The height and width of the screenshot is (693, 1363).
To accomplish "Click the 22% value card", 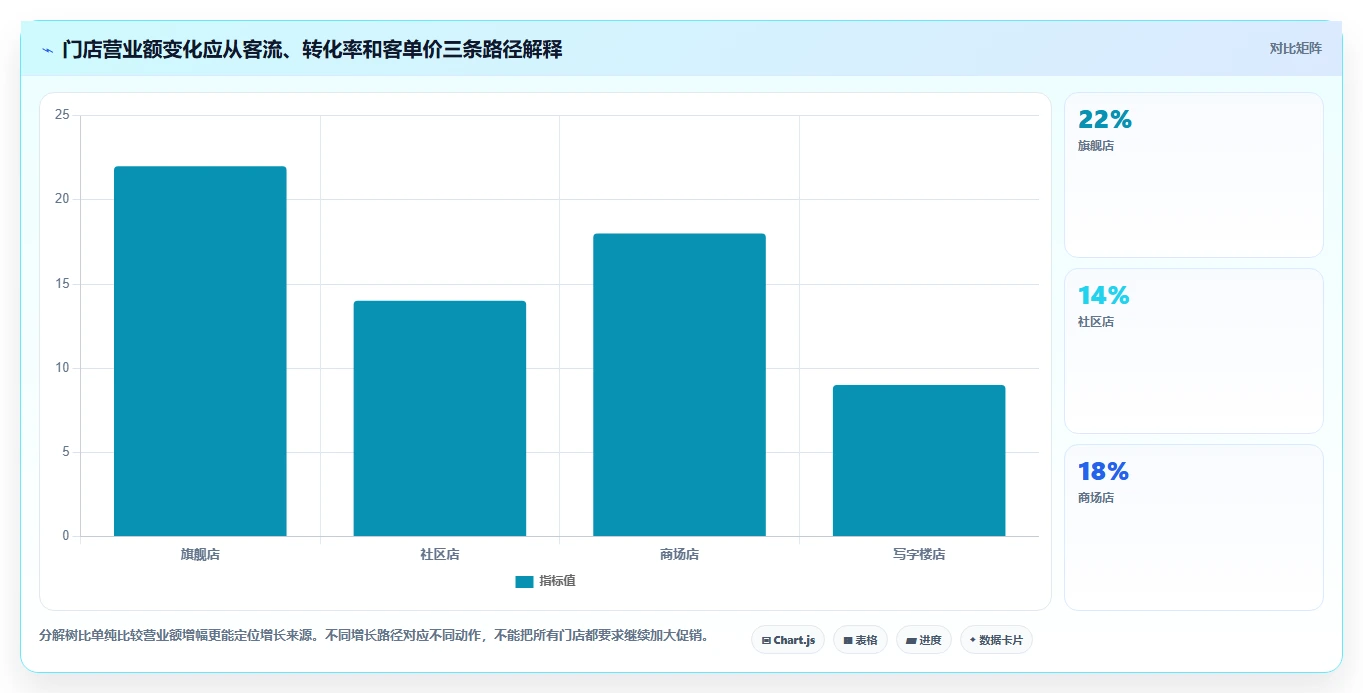I will (x=1194, y=175).
